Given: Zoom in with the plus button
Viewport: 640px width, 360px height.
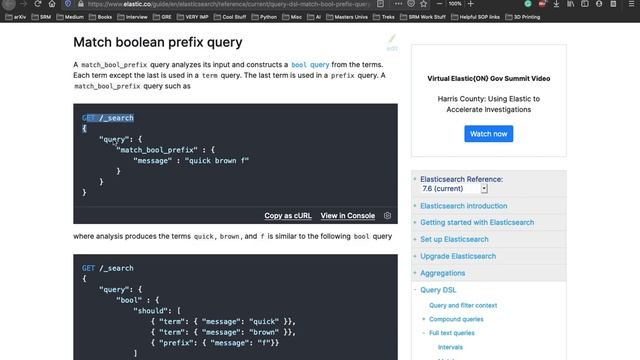Looking at the screenshot, I should click(x=471, y=4).
